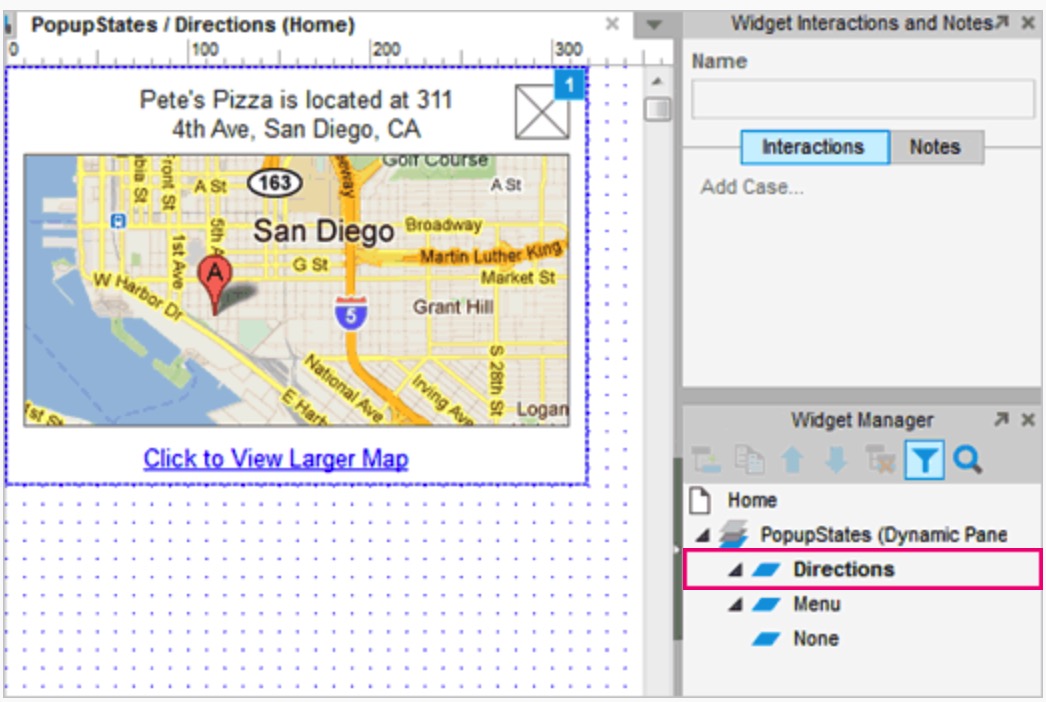Close the Widget Manager panel
This screenshot has width=1046, height=702.
[x=1028, y=419]
